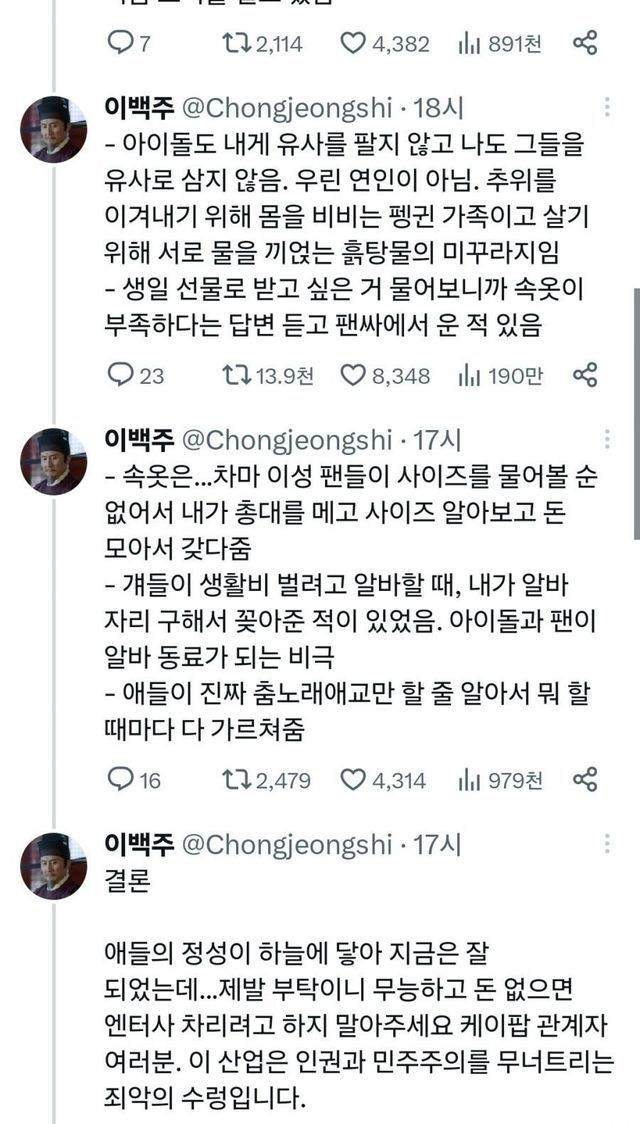Share the 18시 tweet about 펭귄 가족
This screenshot has width=640, height=1124.
click(585, 375)
